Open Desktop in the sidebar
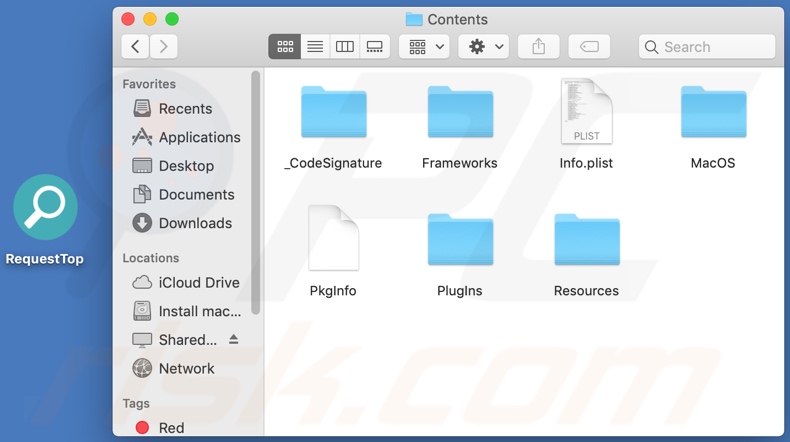 [x=185, y=166]
